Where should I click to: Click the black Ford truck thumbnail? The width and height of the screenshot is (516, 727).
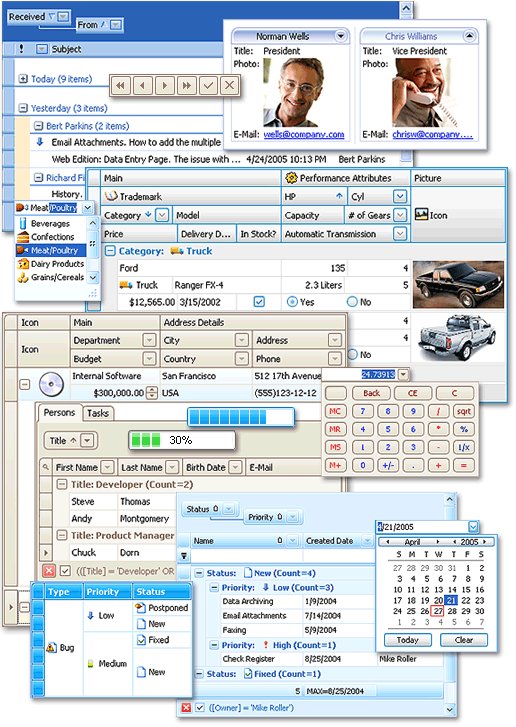[458, 285]
